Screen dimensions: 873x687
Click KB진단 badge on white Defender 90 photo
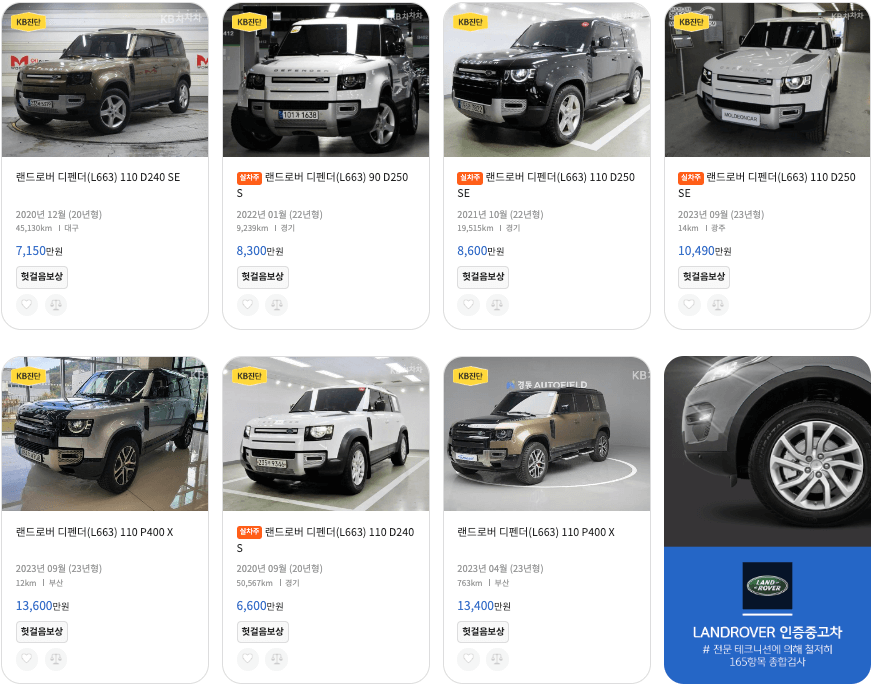click(249, 22)
